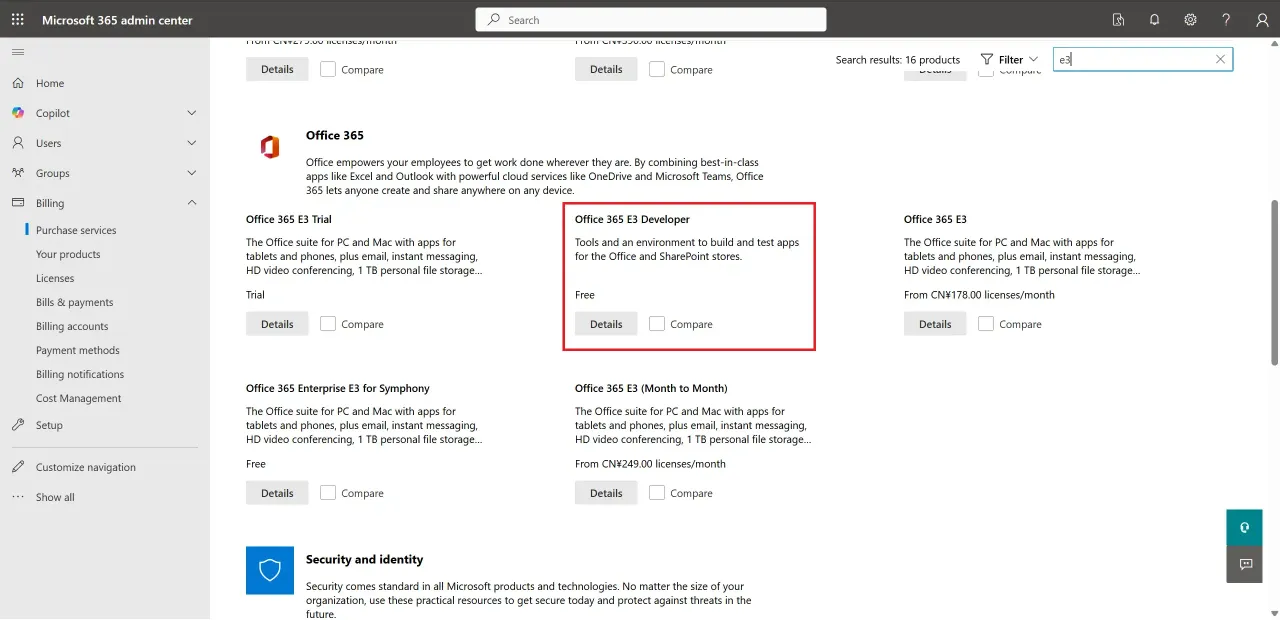This screenshot has height=620, width=1280.
Task: Click the Security and identity shield icon
Action: pyautogui.click(x=270, y=570)
